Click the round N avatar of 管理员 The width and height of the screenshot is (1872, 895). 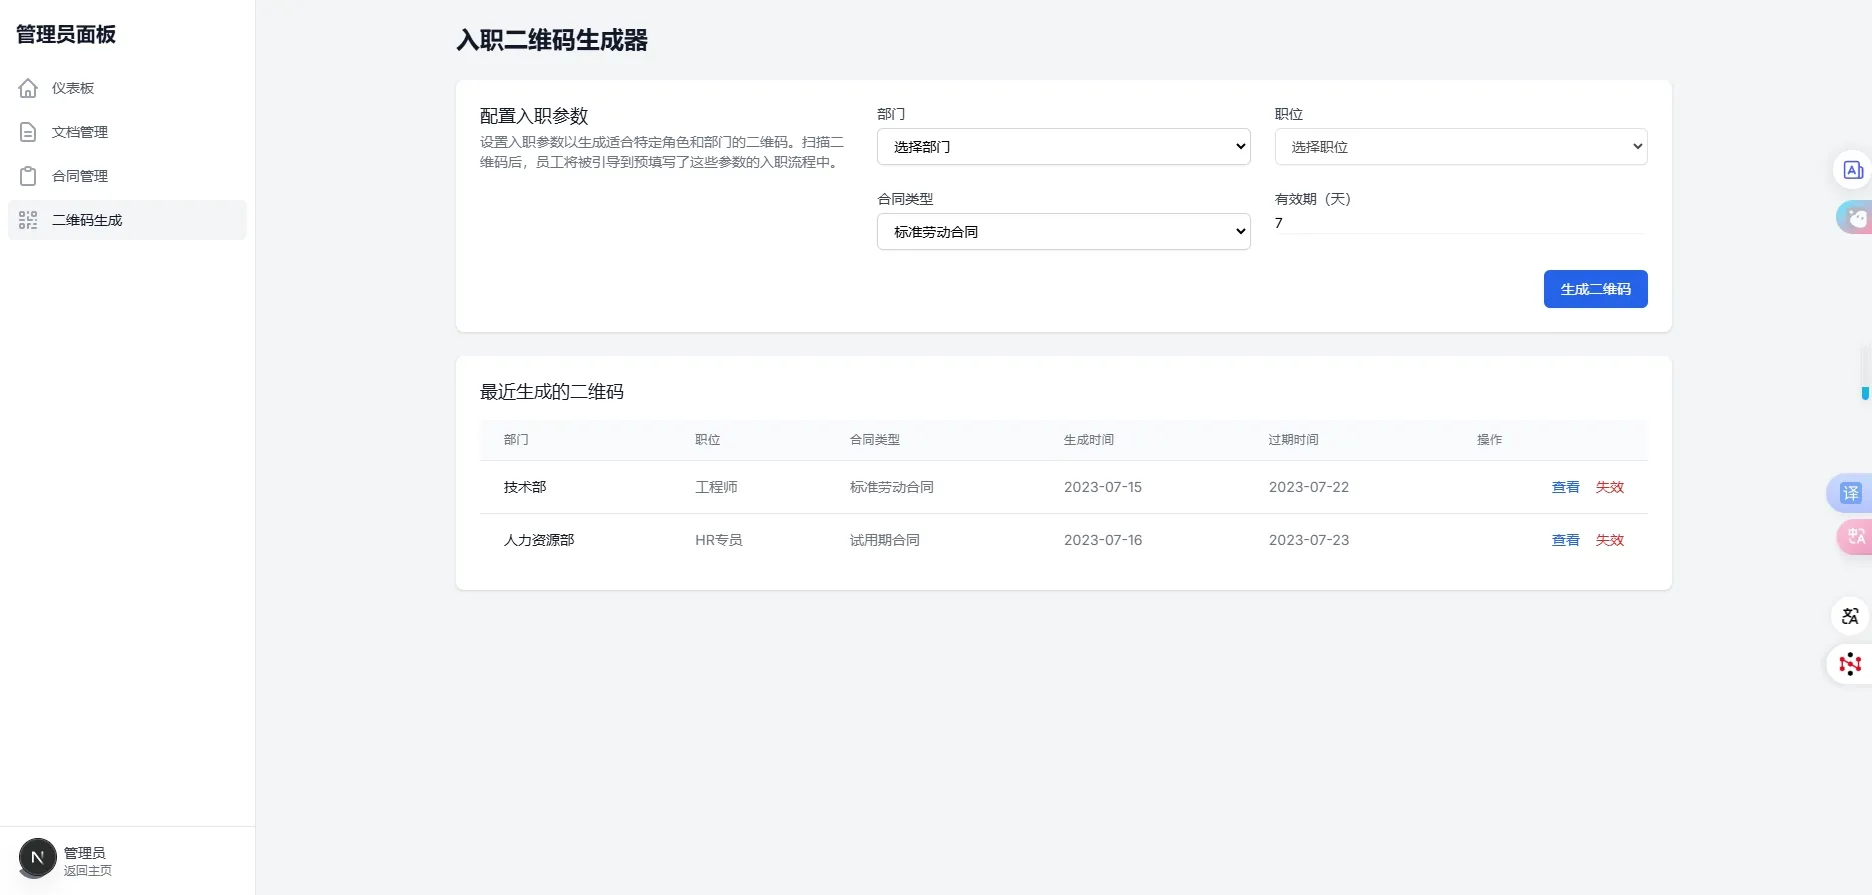pyautogui.click(x=38, y=858)
